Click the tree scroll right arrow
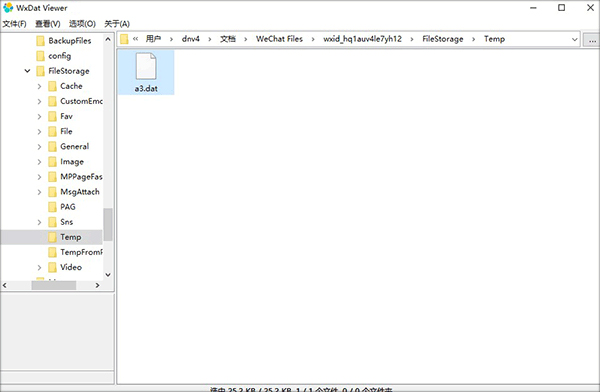Screen dimensions: 600x392 tap(98, 285)
